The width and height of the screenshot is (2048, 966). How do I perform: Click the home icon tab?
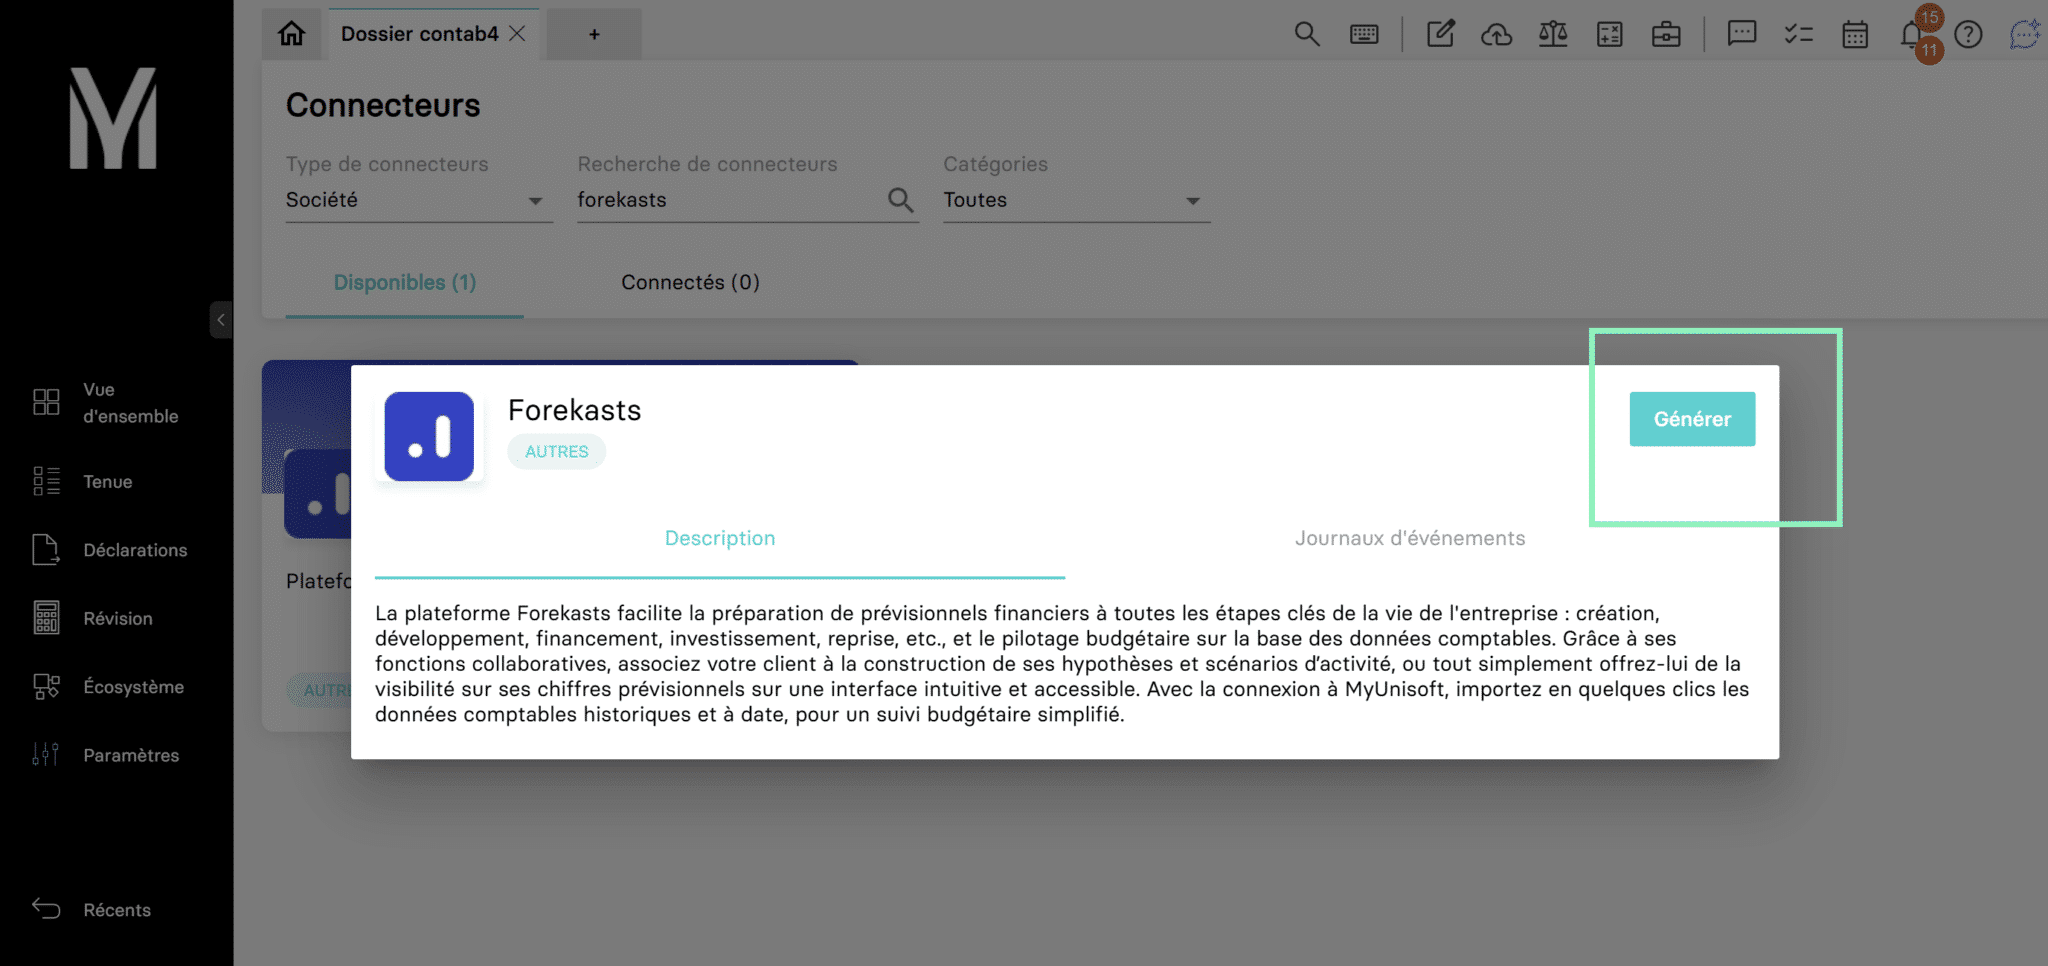(291, 34)
